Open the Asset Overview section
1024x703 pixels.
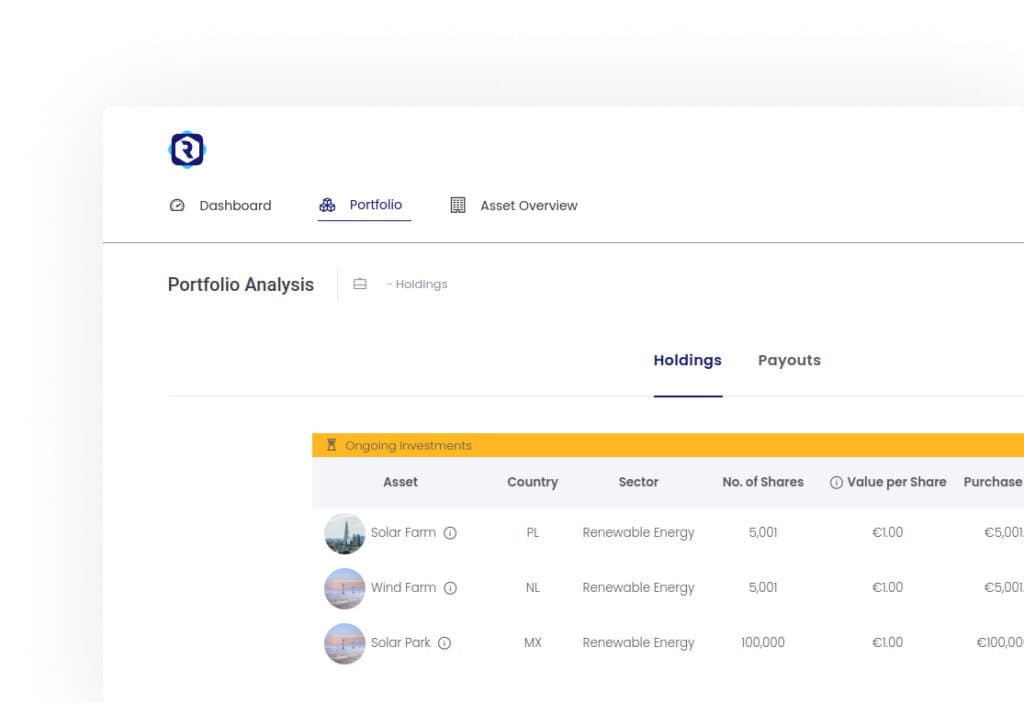[528, 205]
